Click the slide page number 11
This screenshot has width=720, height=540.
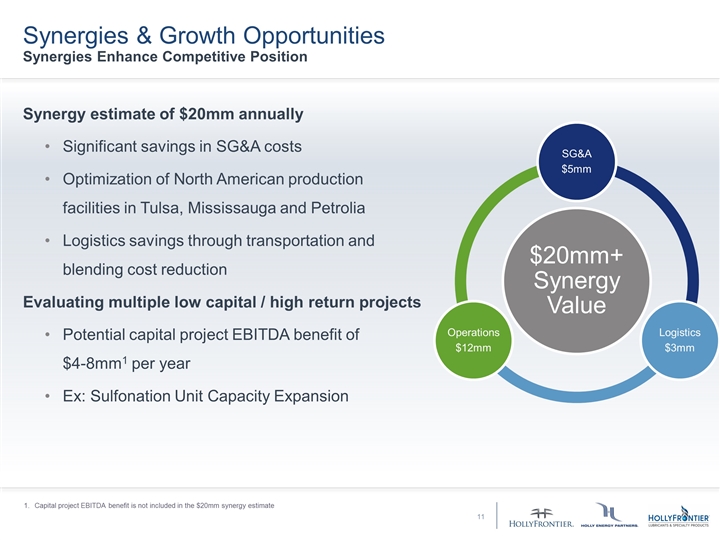[x=481, y=517]
